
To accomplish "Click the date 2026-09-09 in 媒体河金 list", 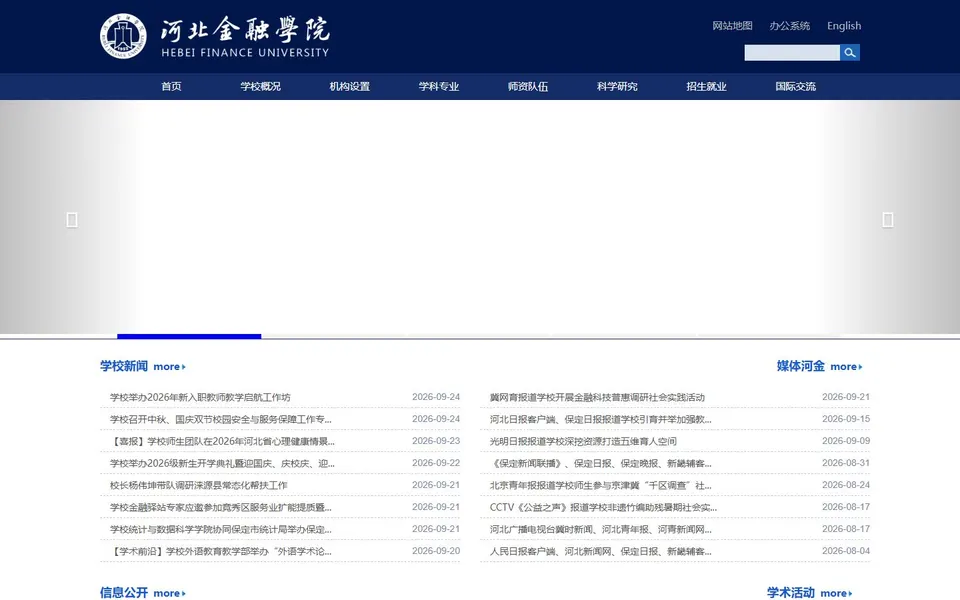I will 846,441.
